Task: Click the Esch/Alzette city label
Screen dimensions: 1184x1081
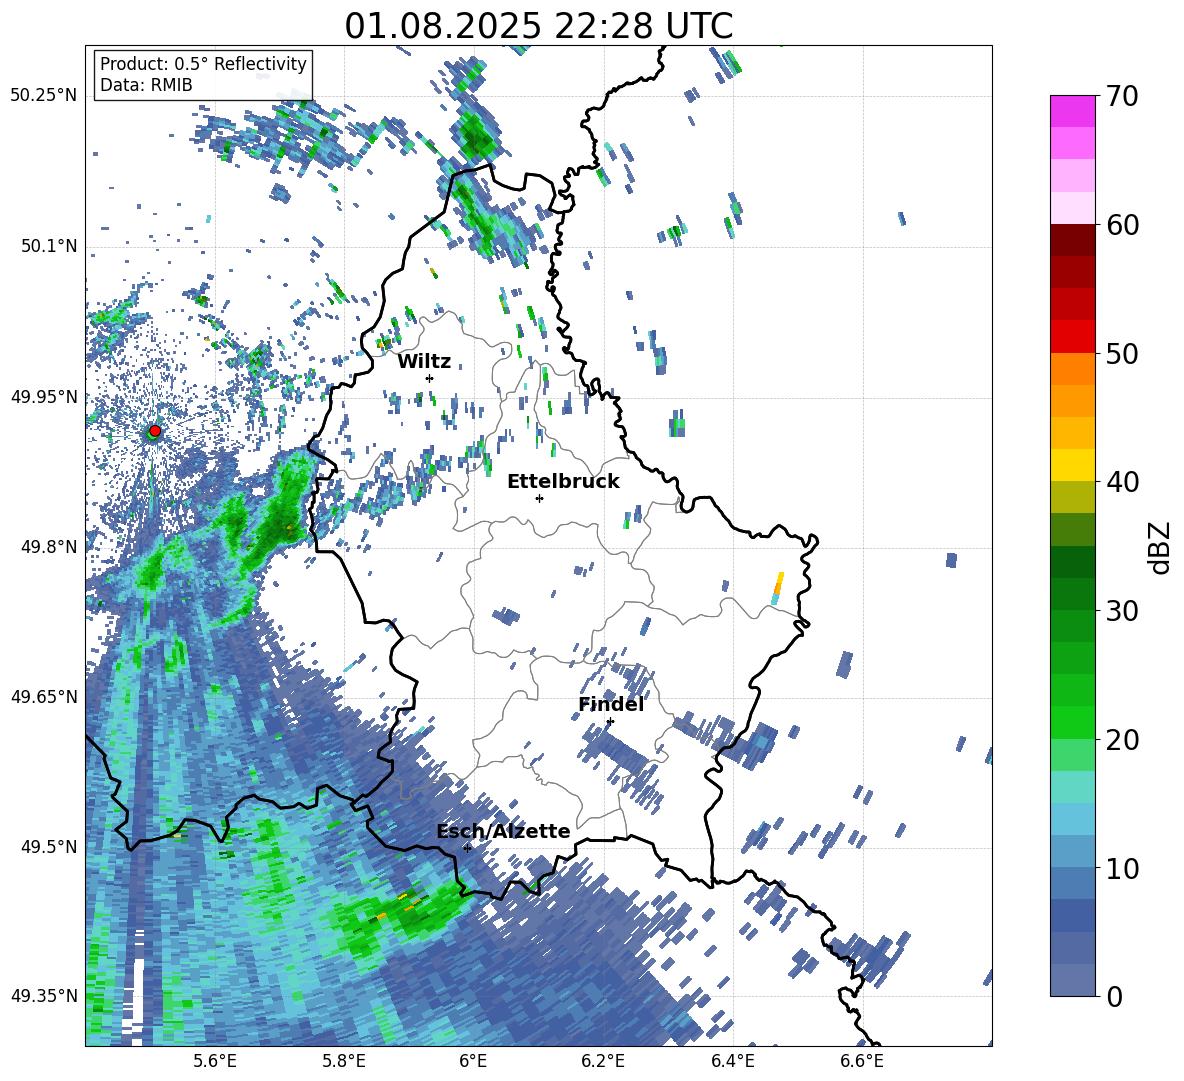Action: (503, 831)
